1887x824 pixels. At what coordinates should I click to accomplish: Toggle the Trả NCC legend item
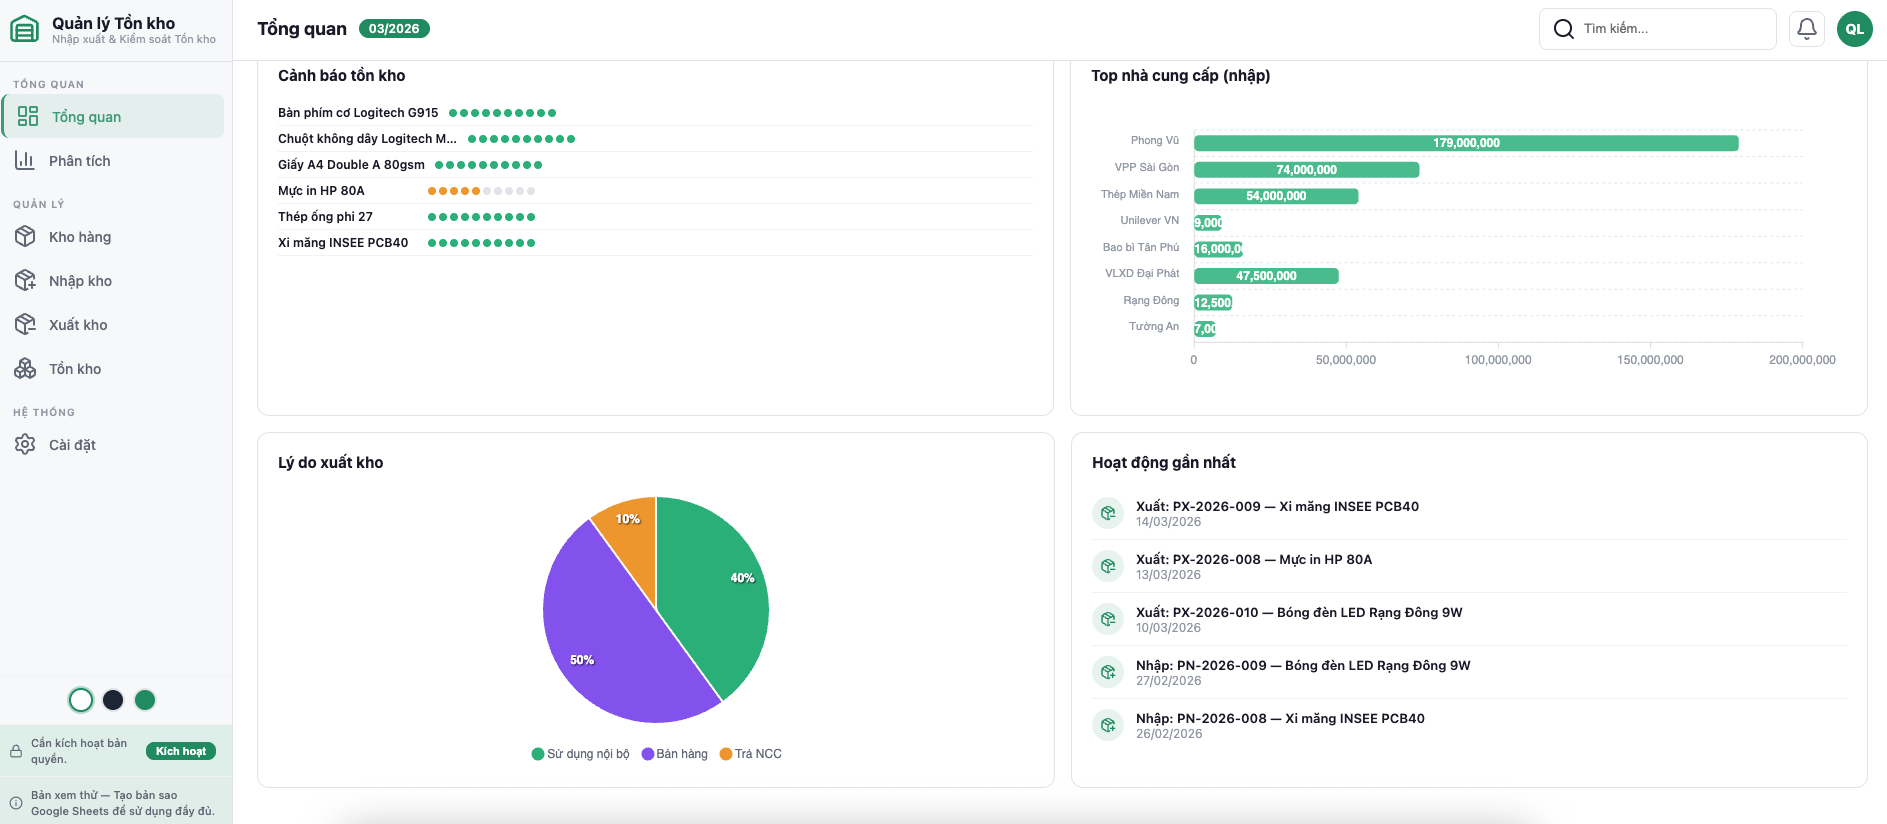coord(751,754)
